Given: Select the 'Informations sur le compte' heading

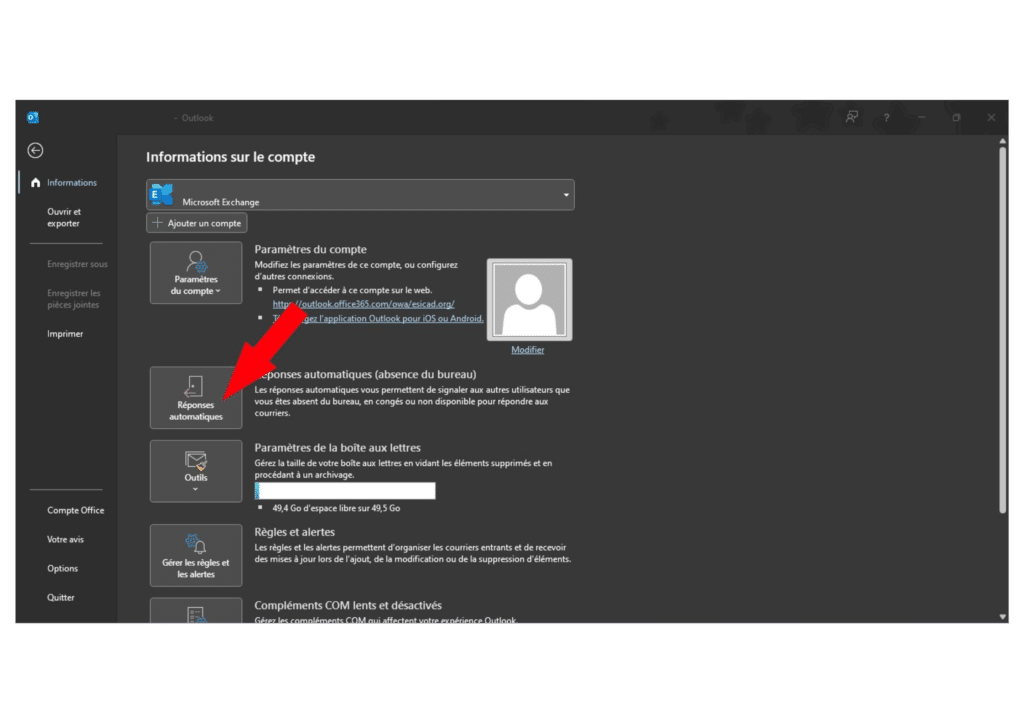Looking at the screenshot, I should (231, 157).
